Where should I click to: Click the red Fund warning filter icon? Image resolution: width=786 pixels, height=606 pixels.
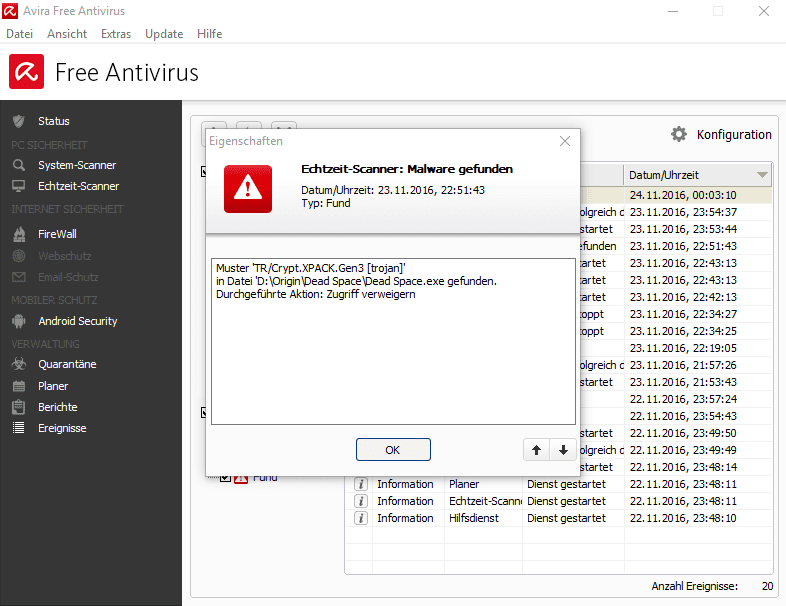[x=241, y=480]
